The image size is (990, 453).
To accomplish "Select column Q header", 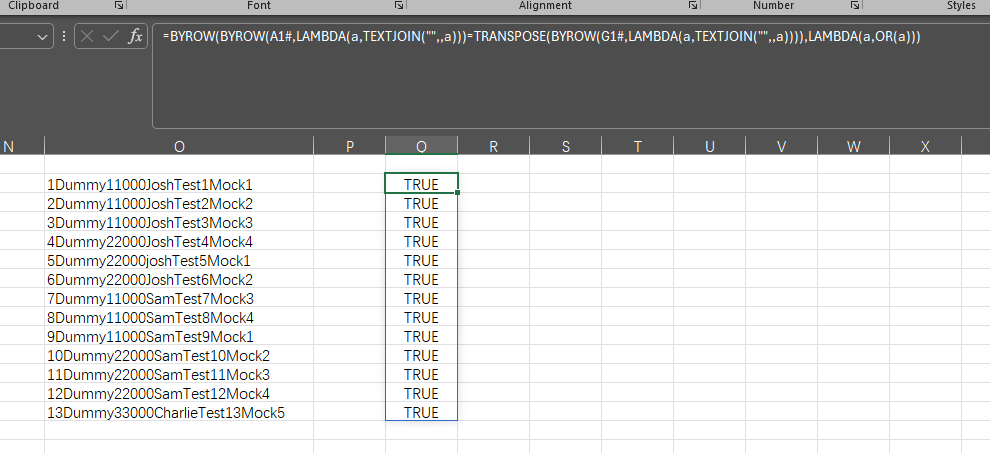I will 421,147.
